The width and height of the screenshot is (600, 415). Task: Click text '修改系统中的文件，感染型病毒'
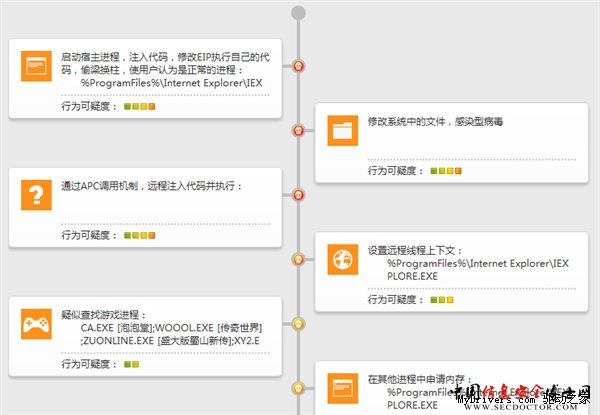(435, 122)
